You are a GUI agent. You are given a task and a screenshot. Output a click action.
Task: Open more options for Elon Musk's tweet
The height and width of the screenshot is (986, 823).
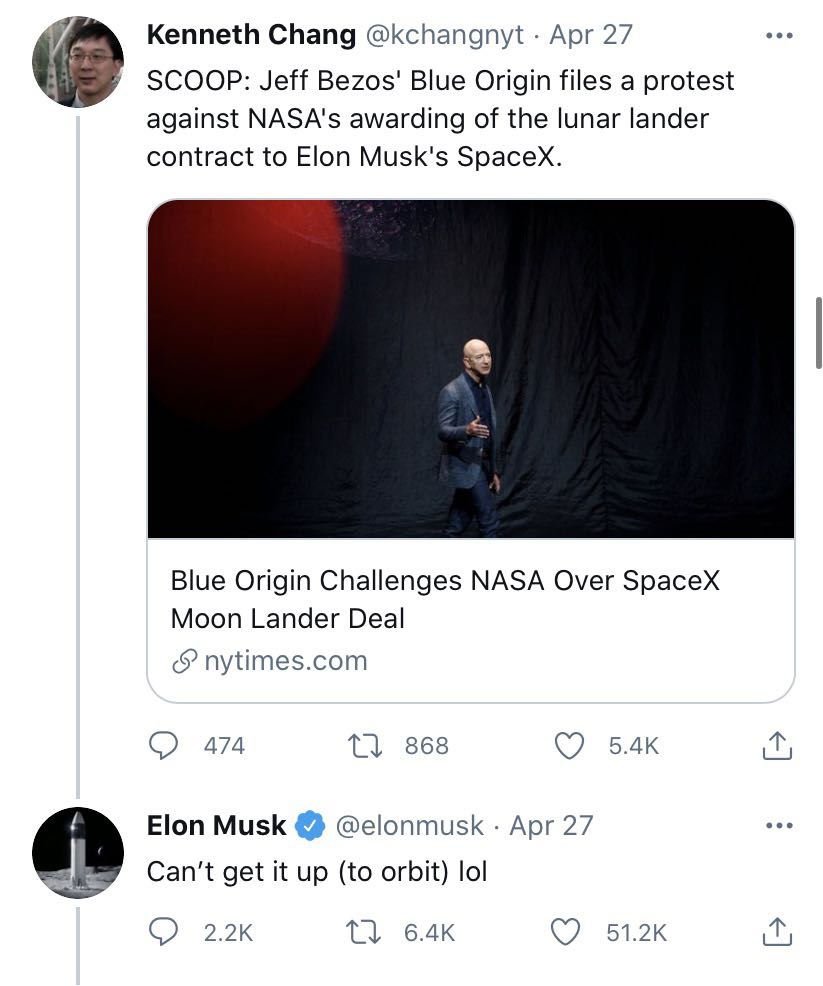(777, 826)
